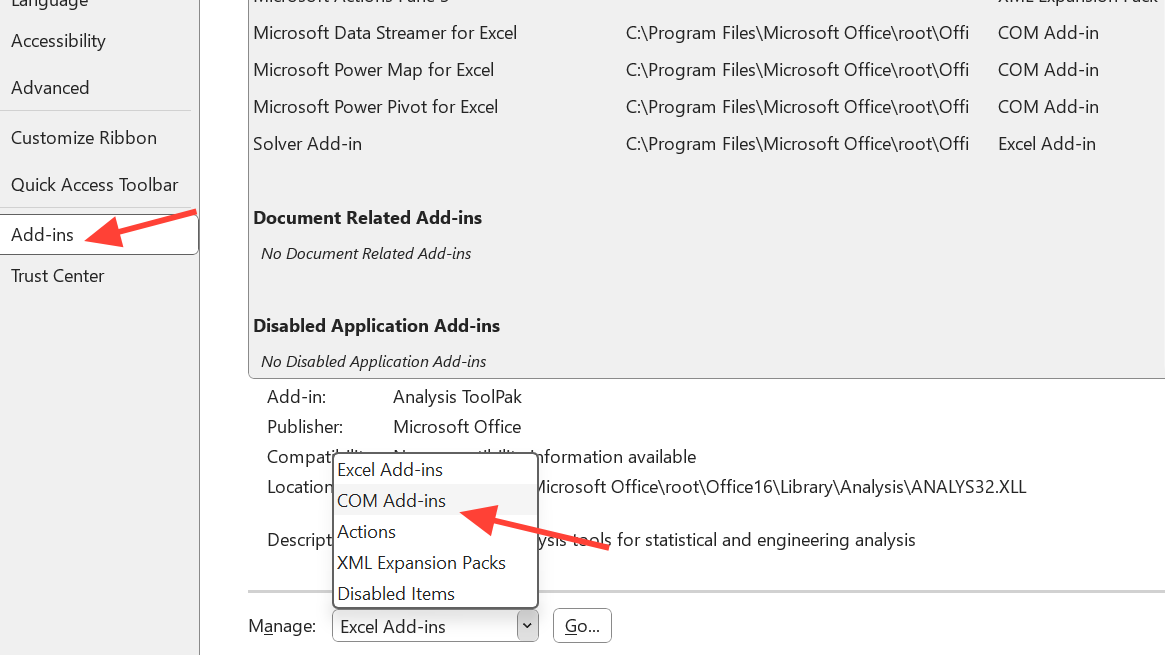
Task: Pick Actions from the Manage dropdown options
Action: pyautogui.click(x=366, y=532)
